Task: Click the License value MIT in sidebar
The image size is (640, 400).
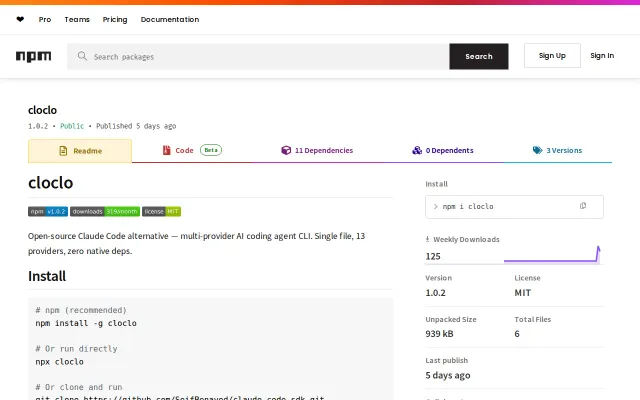Action: [x=522, y=293]
